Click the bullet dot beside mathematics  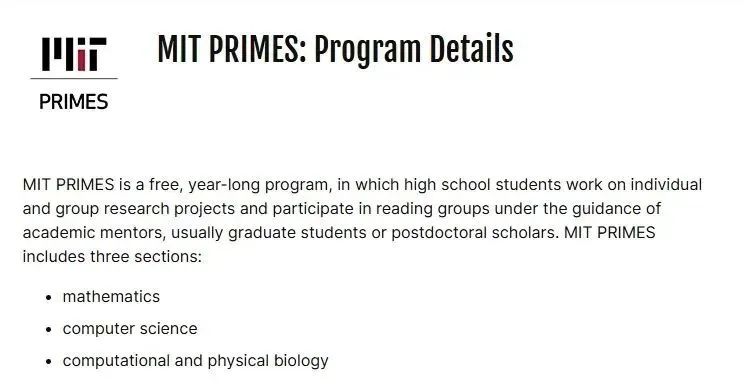[x=48, y=298]
